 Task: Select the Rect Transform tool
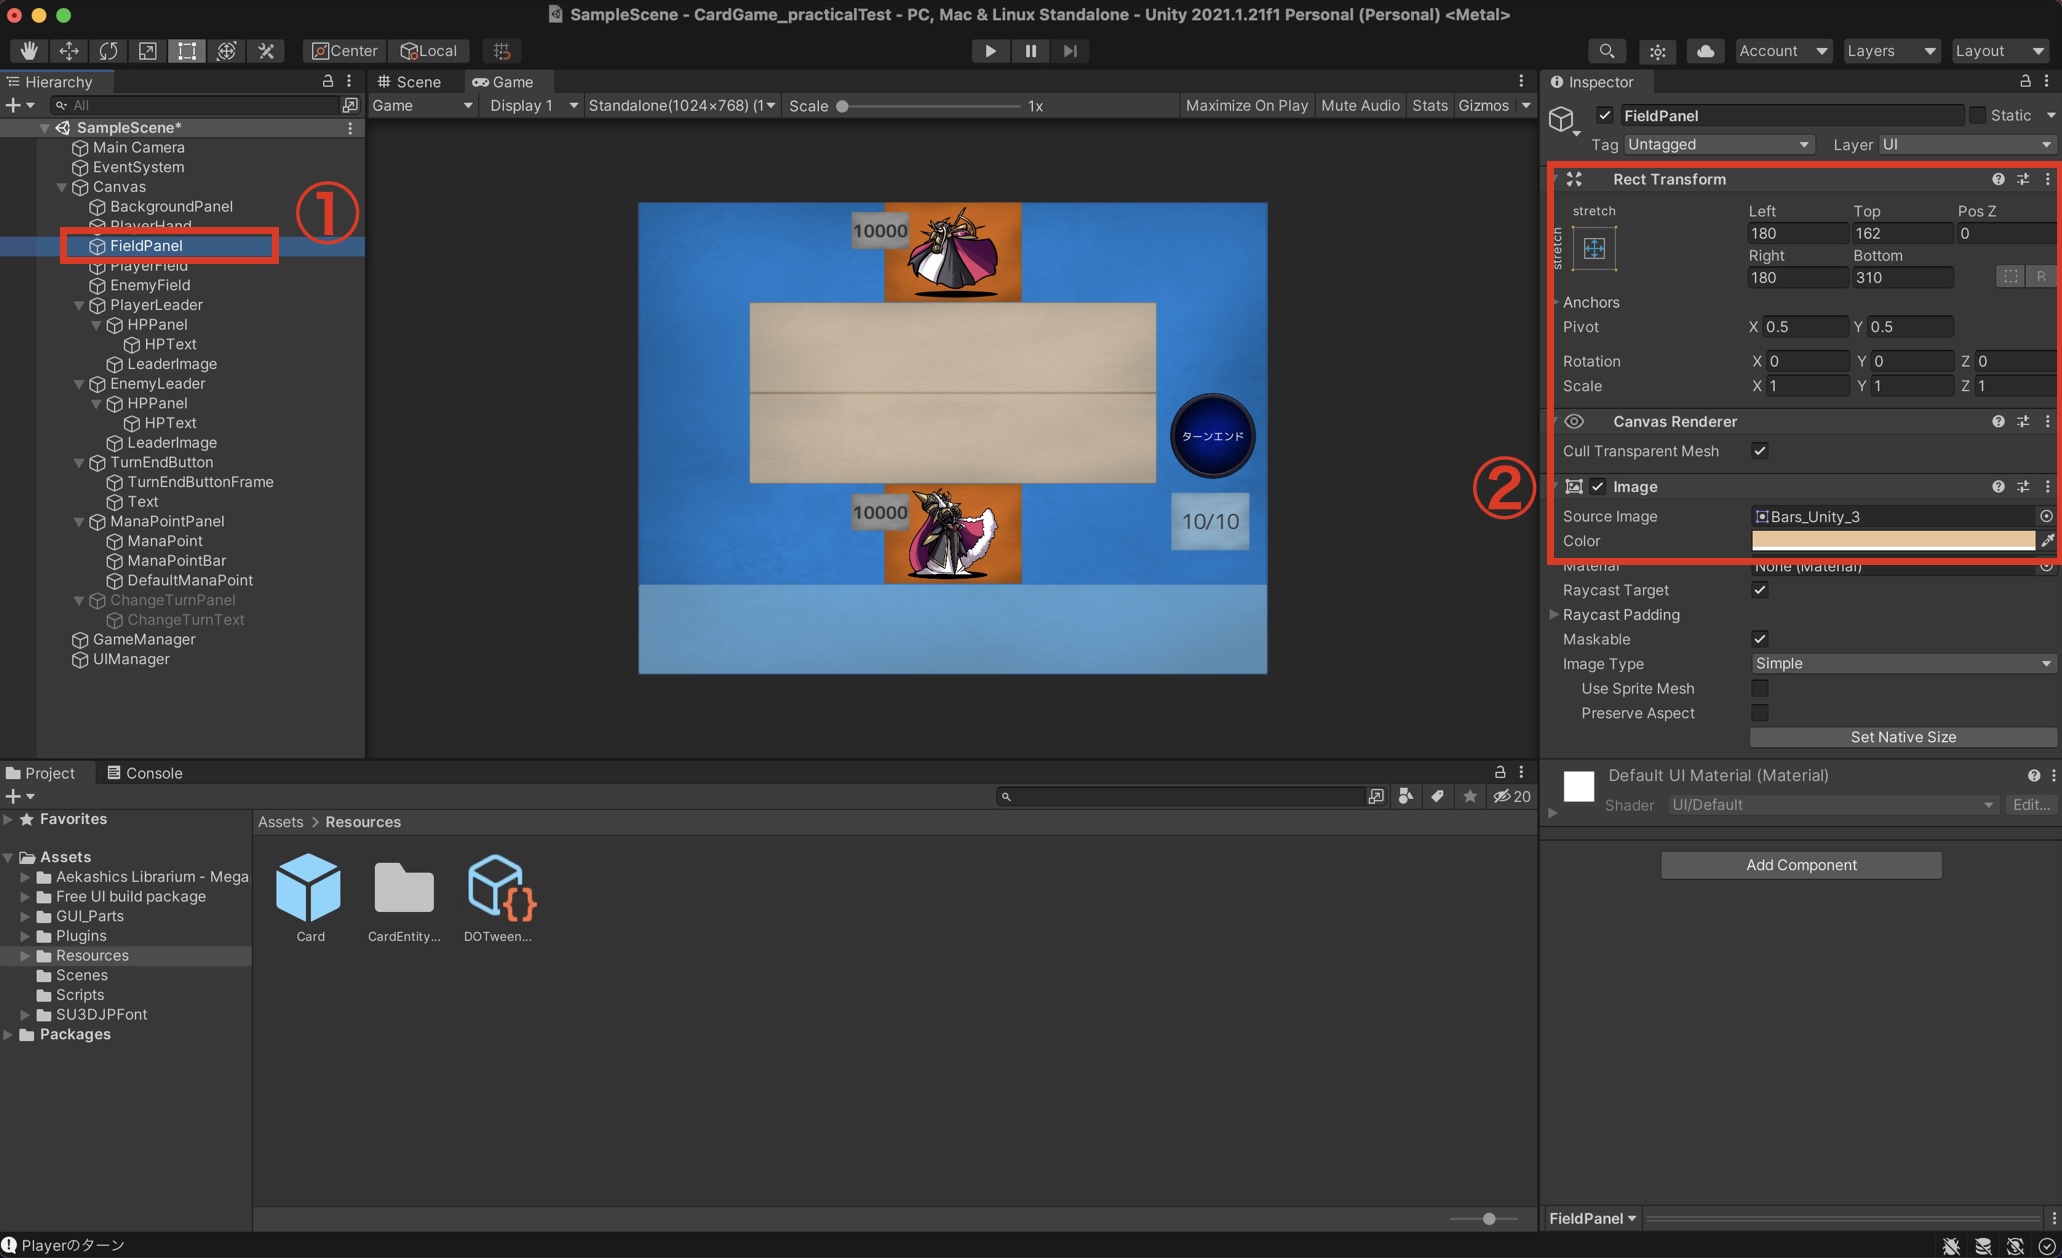187,51
